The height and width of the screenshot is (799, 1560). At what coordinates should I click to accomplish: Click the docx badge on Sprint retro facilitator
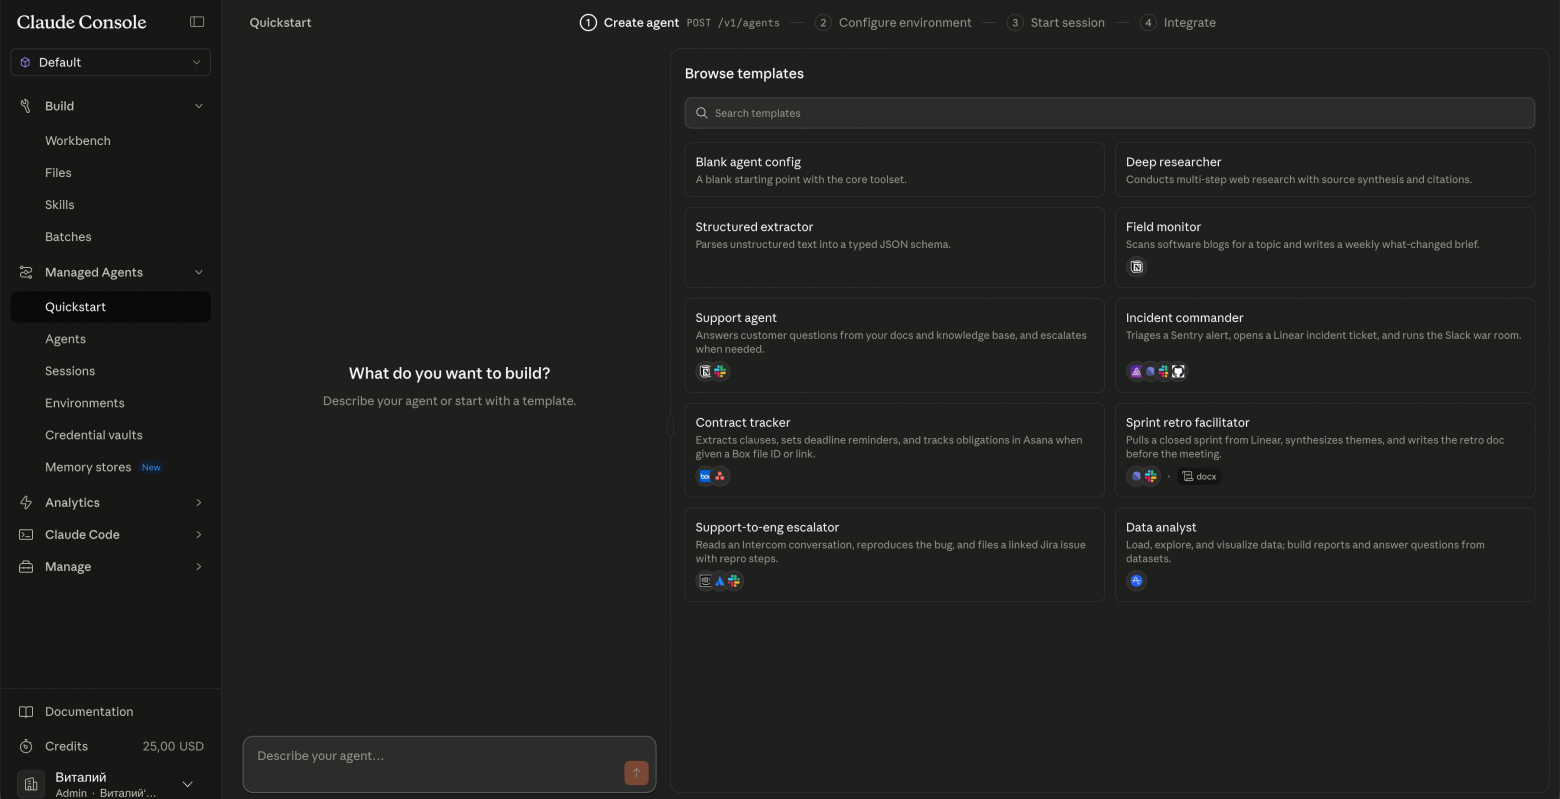click(1199, 476)
